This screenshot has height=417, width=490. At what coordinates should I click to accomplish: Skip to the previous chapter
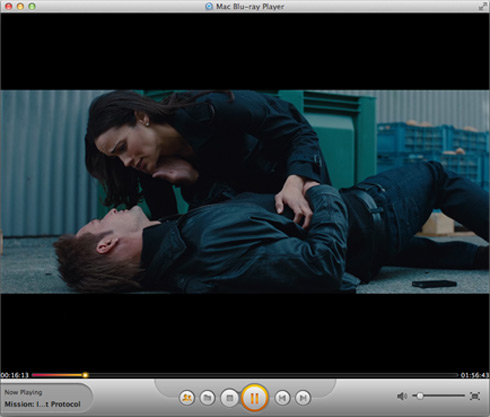(282, 398)
